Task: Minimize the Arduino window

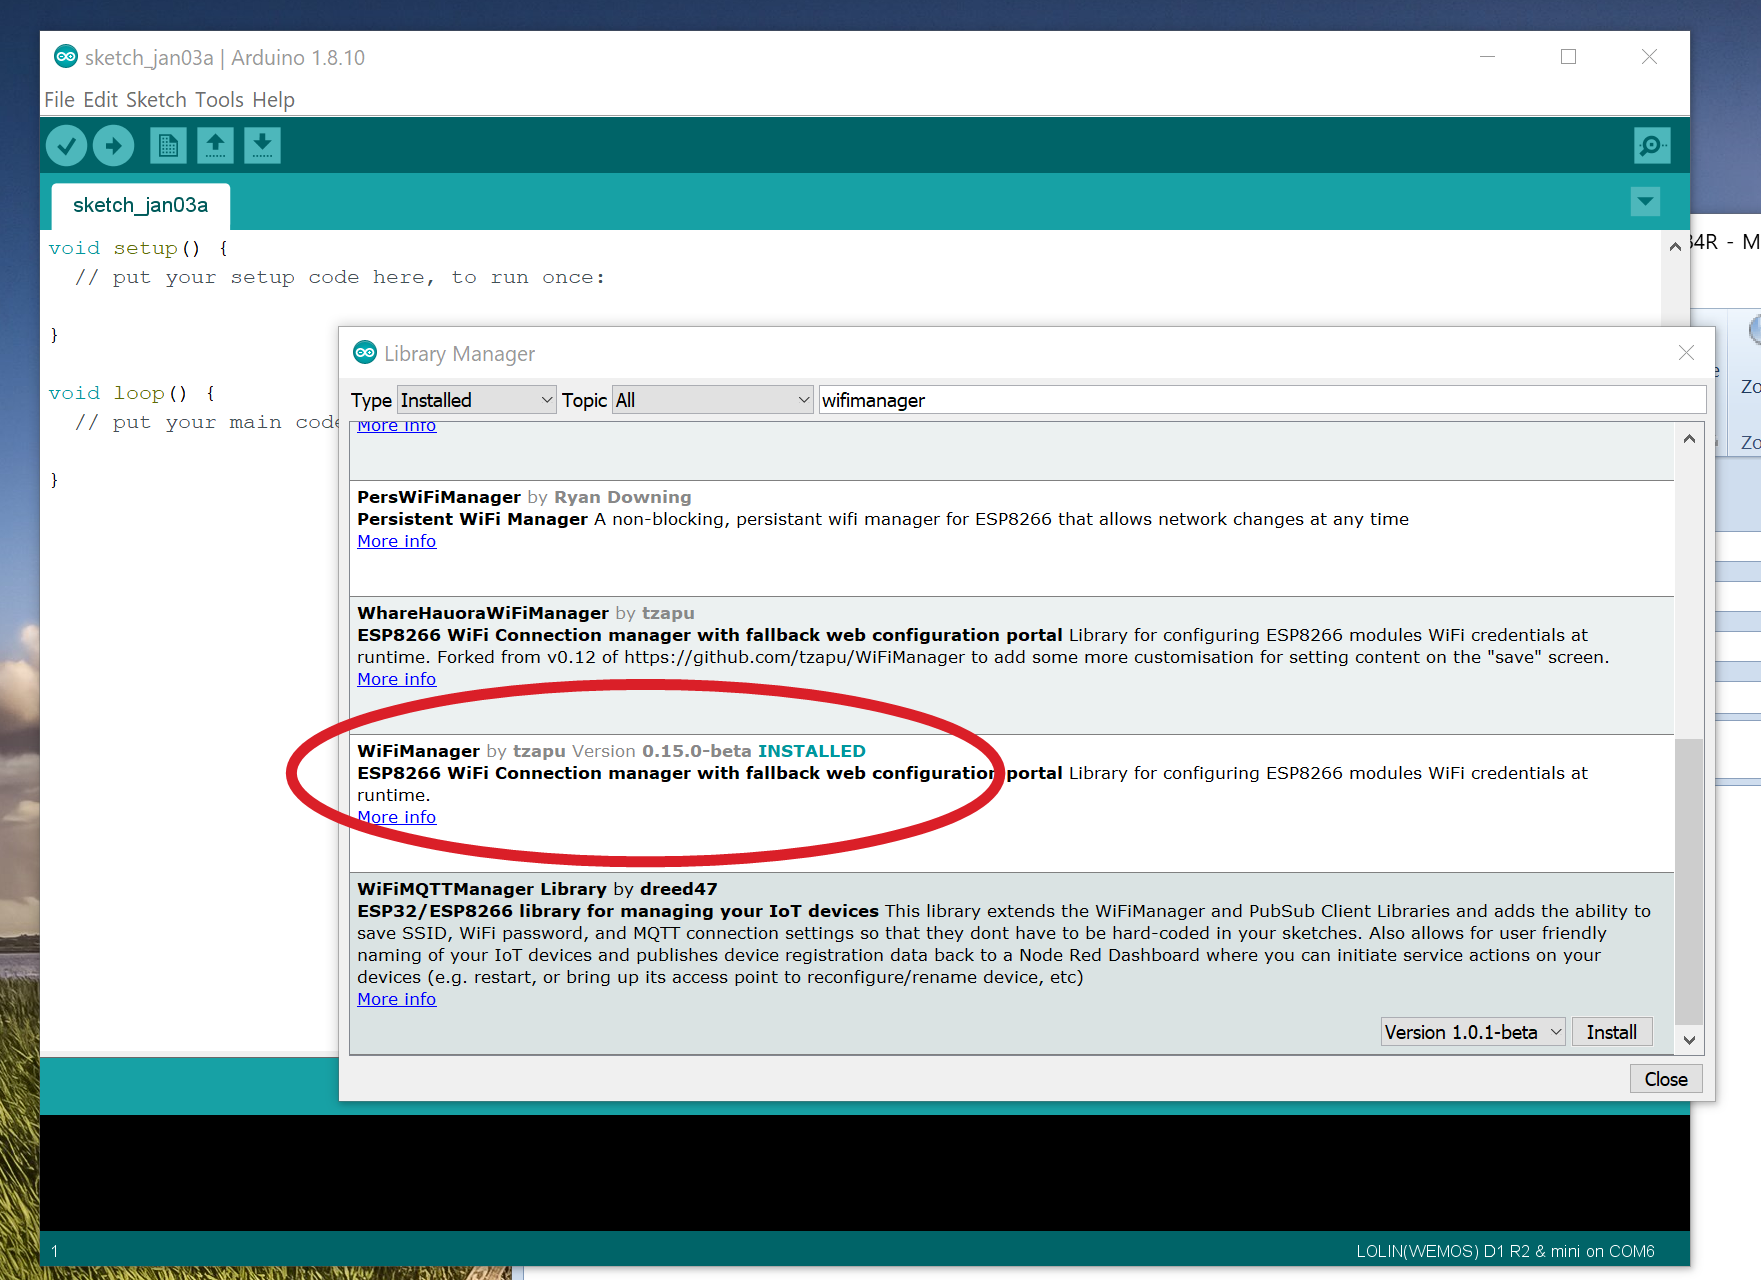Action: [1487, 57]
